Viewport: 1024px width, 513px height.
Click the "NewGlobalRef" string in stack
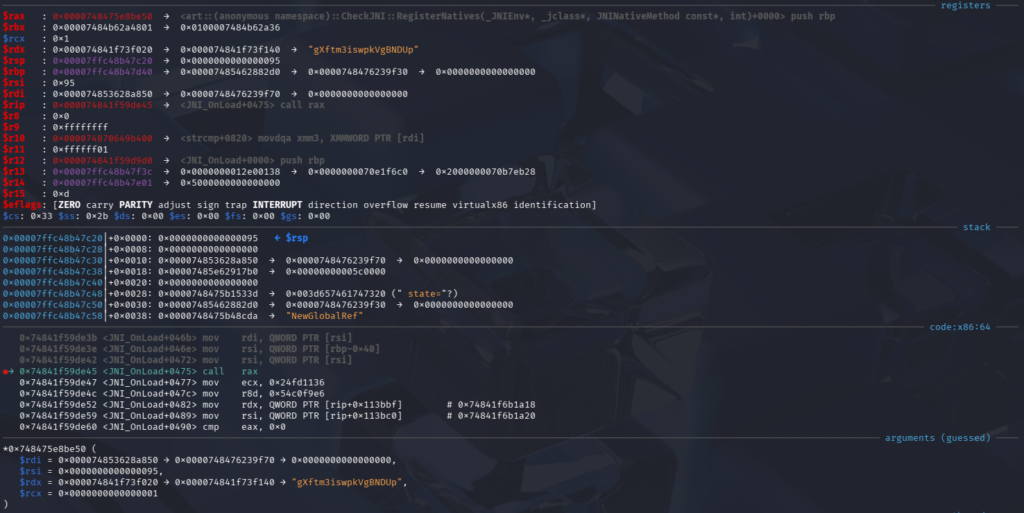pos(325,316)
